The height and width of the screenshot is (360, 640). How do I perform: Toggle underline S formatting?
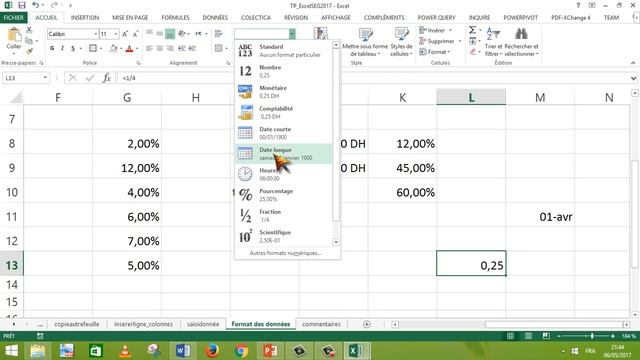click(x=73, y=48)
